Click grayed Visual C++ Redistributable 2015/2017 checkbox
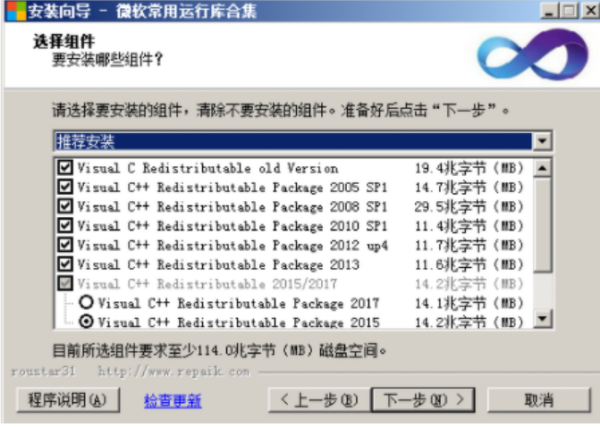The width and height of the screenshot is (600, 427). (65, 284)
